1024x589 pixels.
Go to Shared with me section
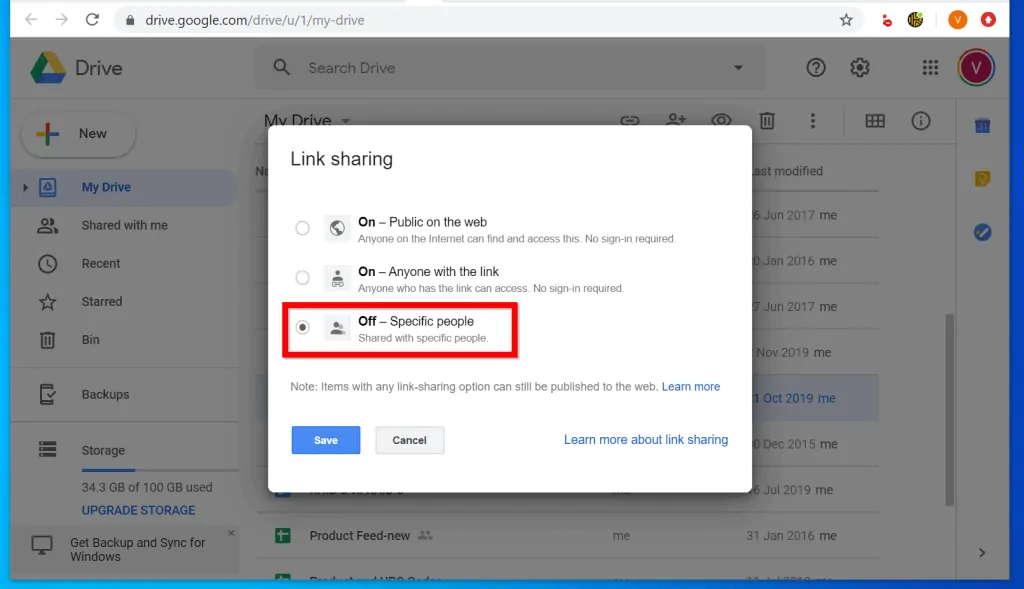(123, 225)
